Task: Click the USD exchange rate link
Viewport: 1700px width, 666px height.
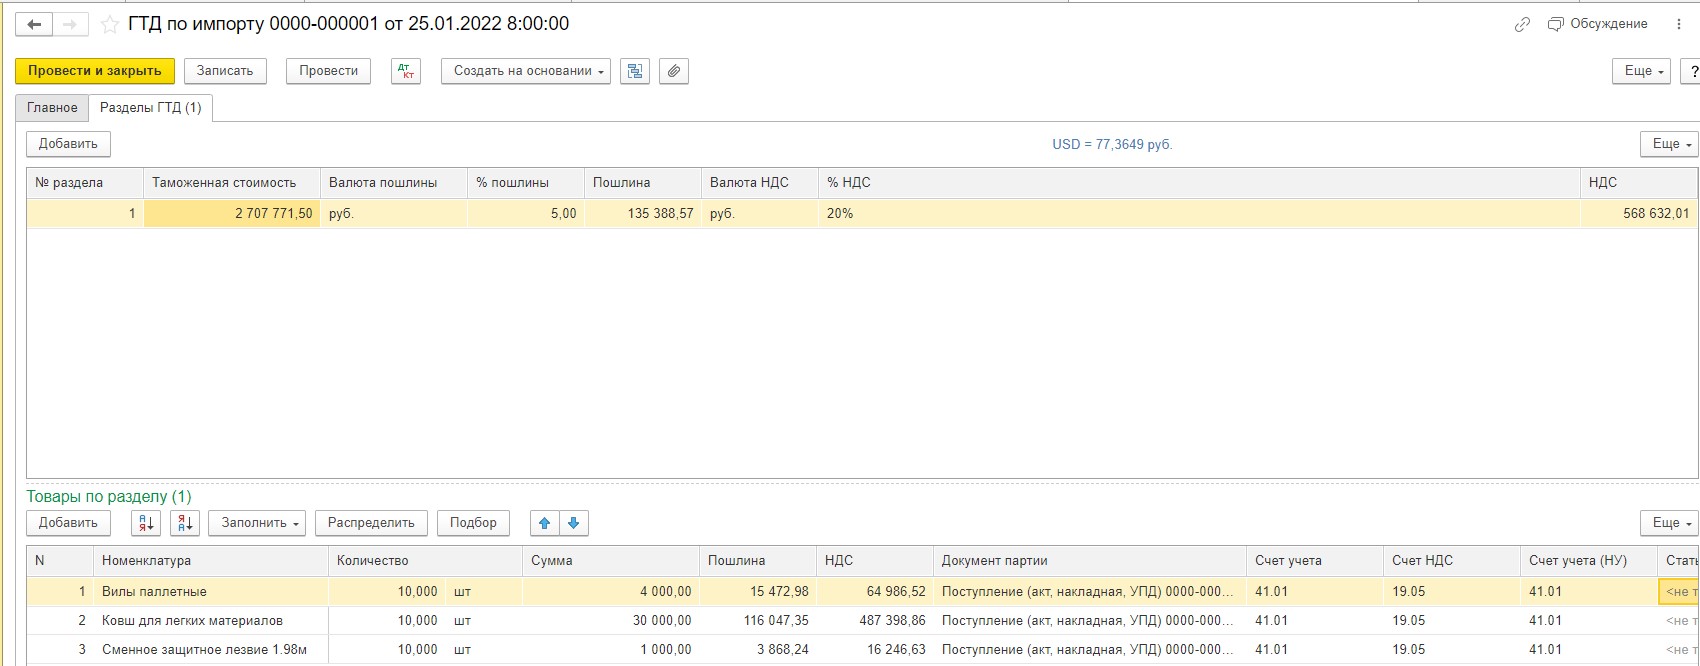Action: (x=1111, y=144)
